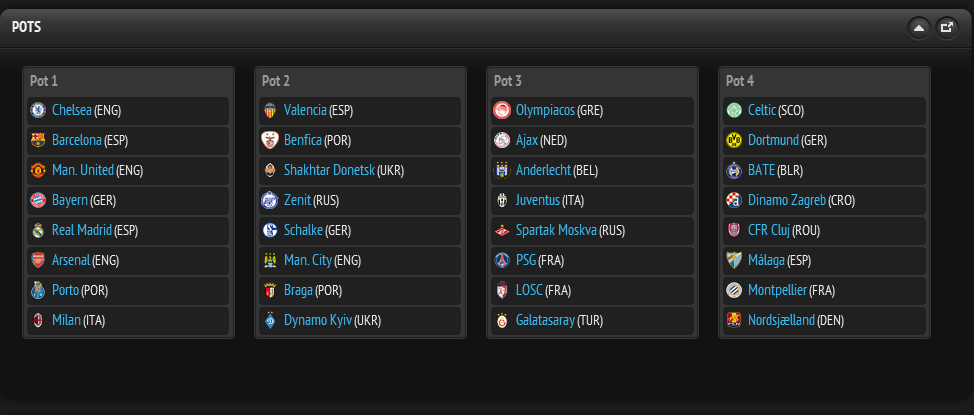Screen dimensions: 974x415
Task: Select the Spartak Moskva team link
Action: click(556, 230)
